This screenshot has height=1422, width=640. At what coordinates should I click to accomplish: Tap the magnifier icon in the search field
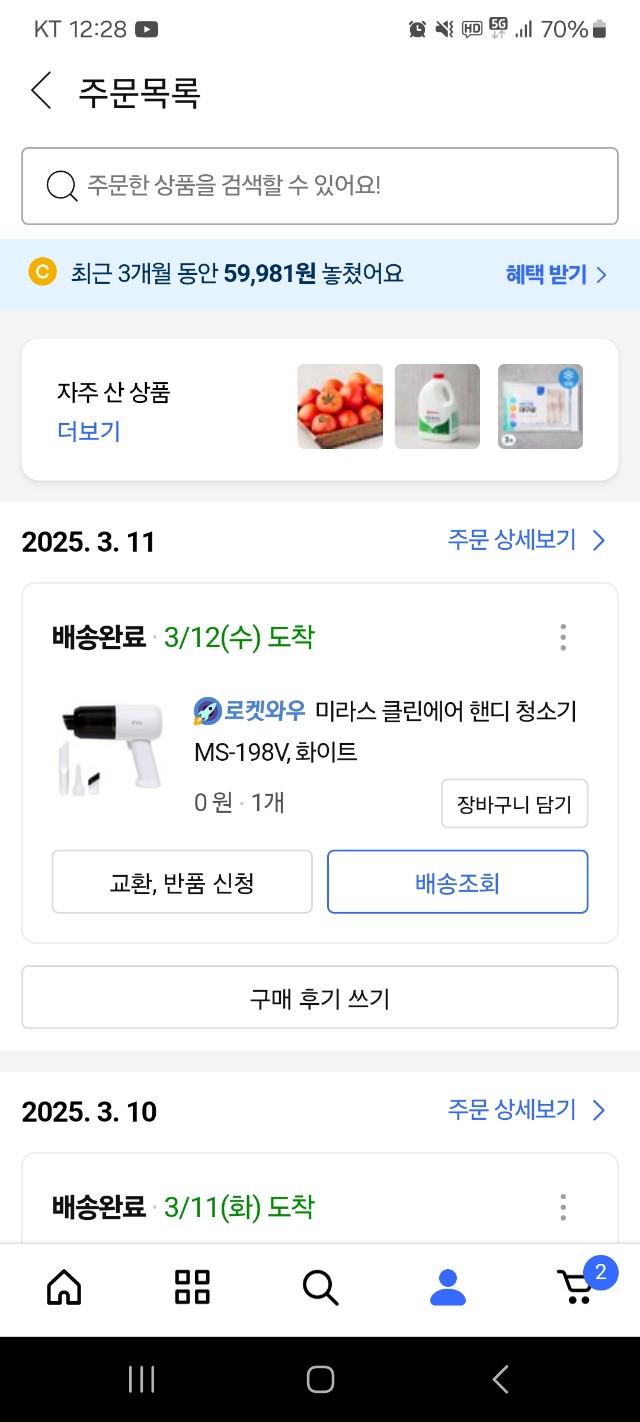click(x=62, y=186)
